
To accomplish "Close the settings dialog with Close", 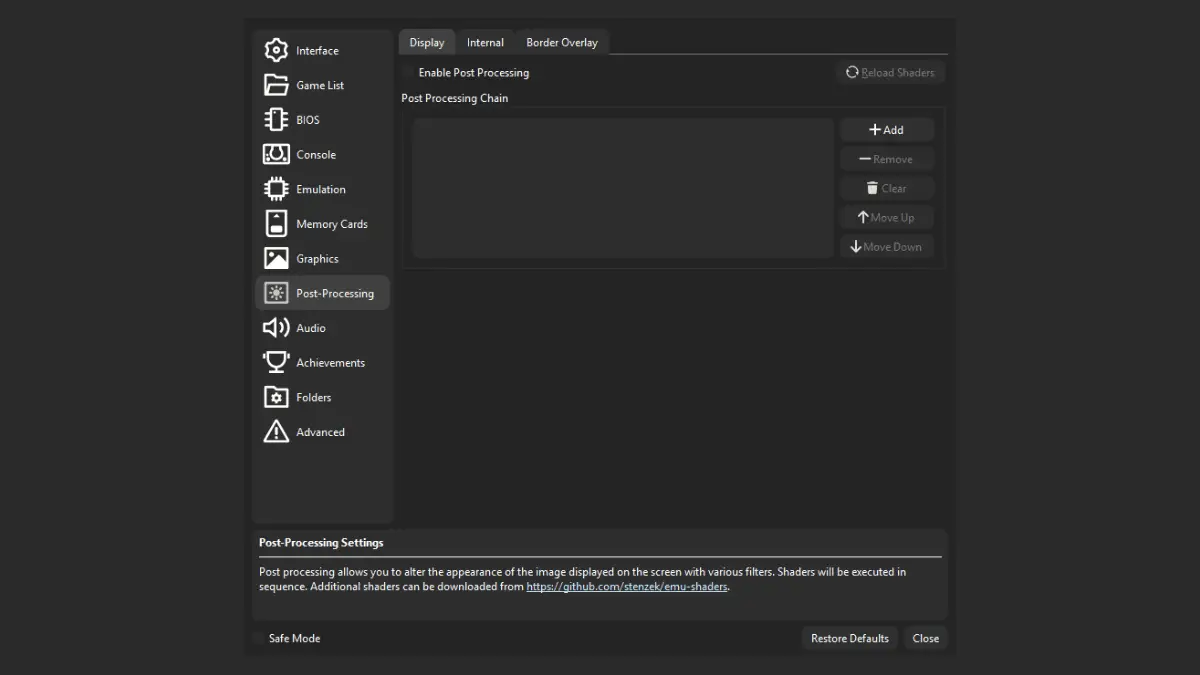I will 926,638.
